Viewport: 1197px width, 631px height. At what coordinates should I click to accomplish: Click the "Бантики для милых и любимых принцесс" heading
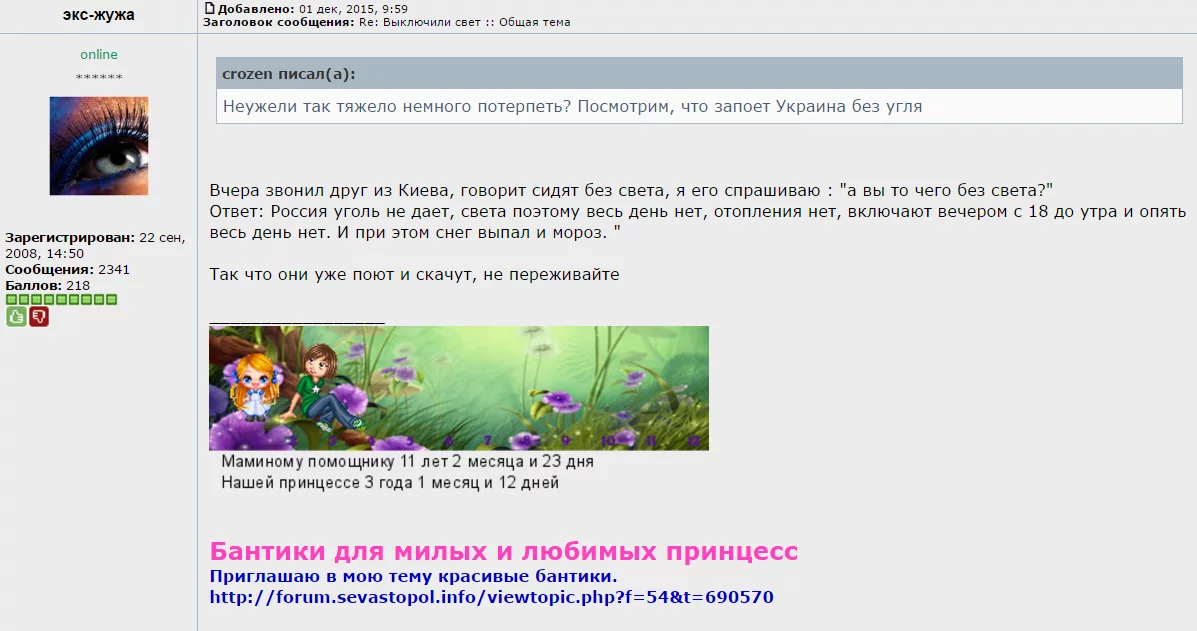tap(503, 550)
